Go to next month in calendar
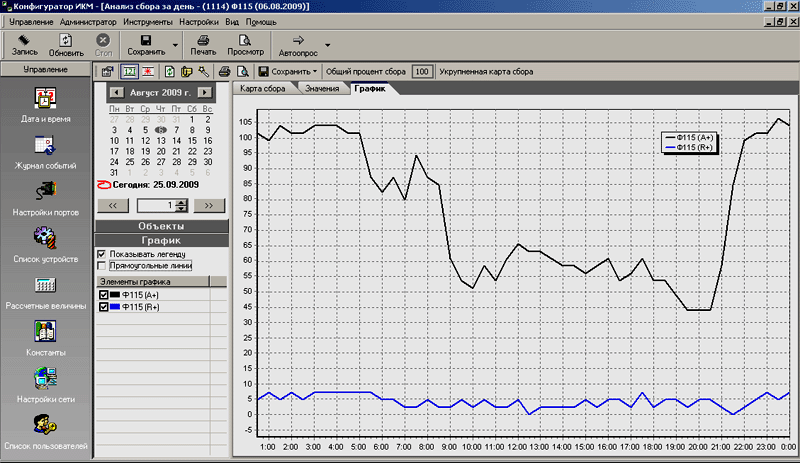 205,92
